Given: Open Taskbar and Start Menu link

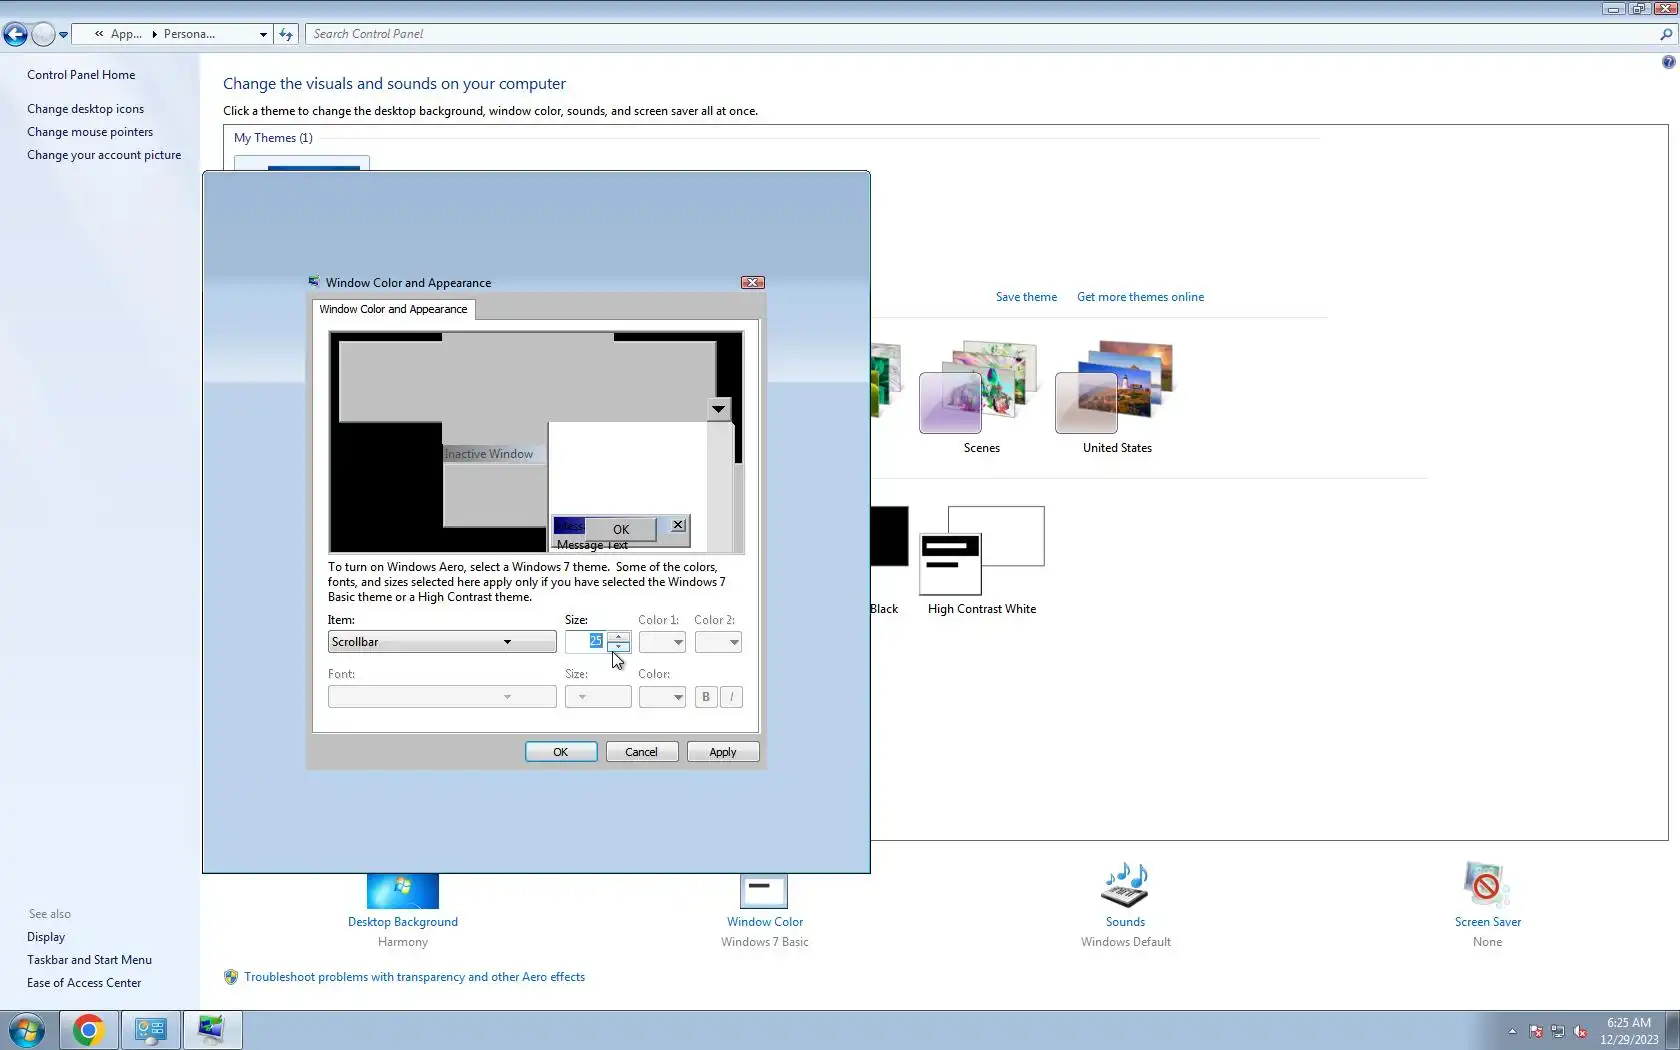Looking at the screenshot, I should tap(89, 960).
